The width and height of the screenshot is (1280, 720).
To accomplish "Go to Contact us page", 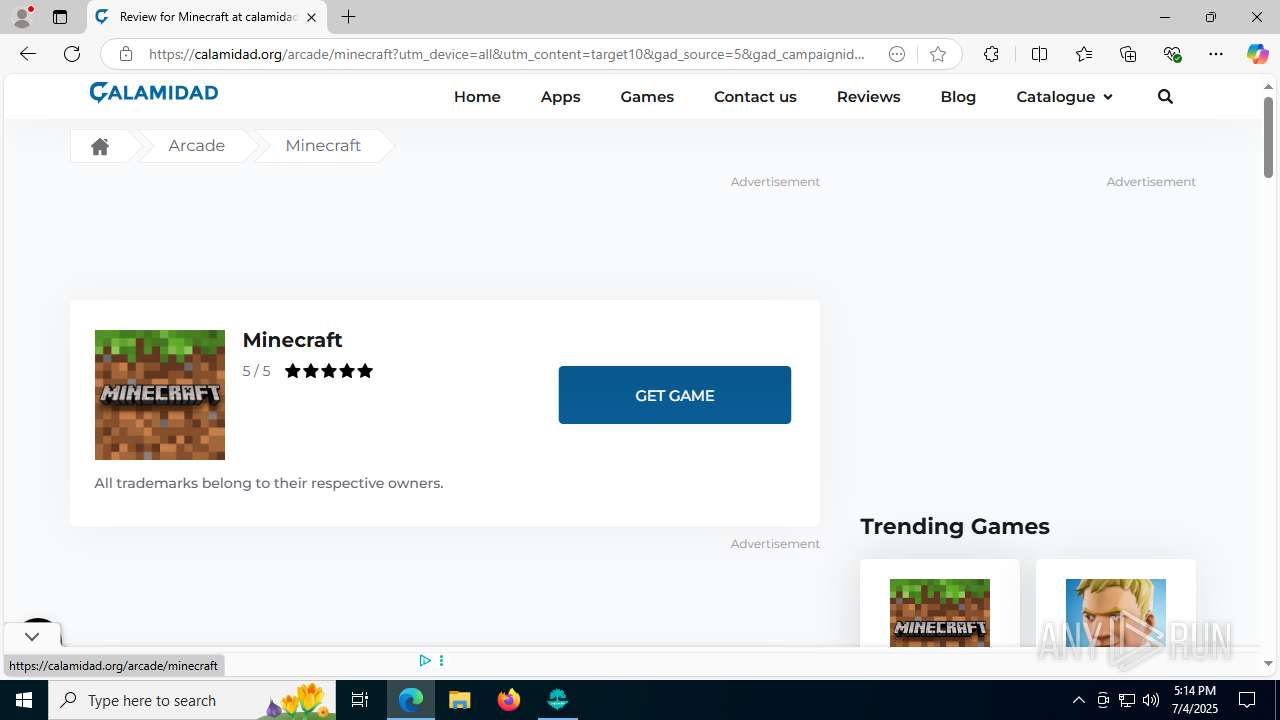I will [x=755, y=97].
